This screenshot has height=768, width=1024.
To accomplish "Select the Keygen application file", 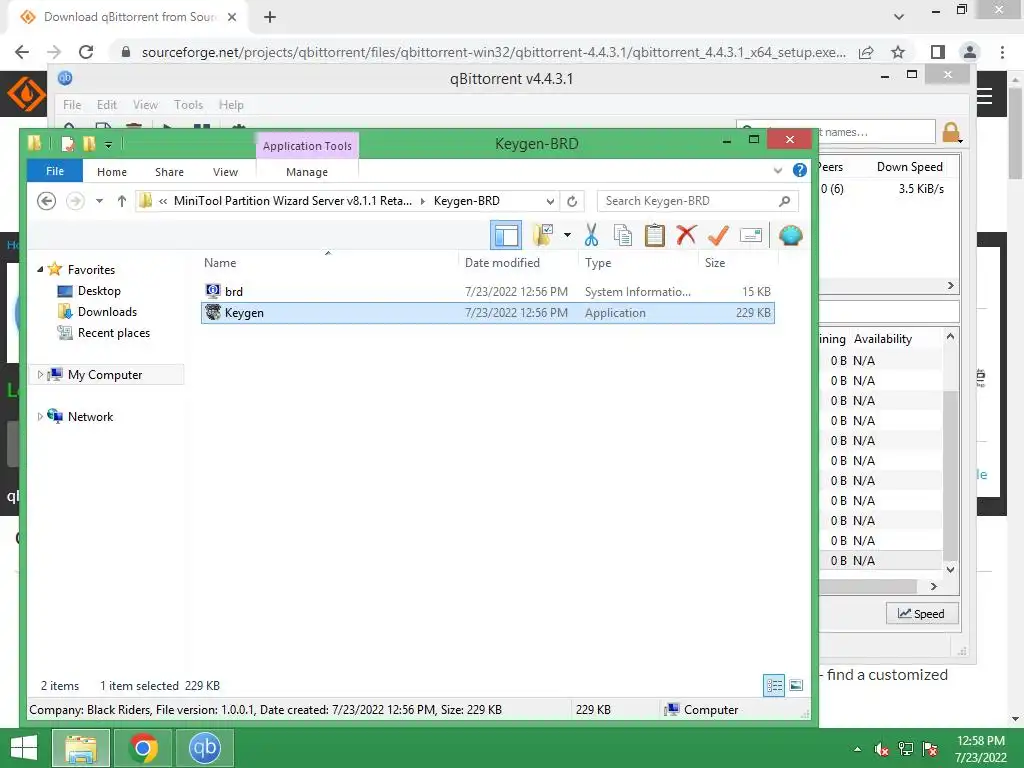I will tap(488, 313).
